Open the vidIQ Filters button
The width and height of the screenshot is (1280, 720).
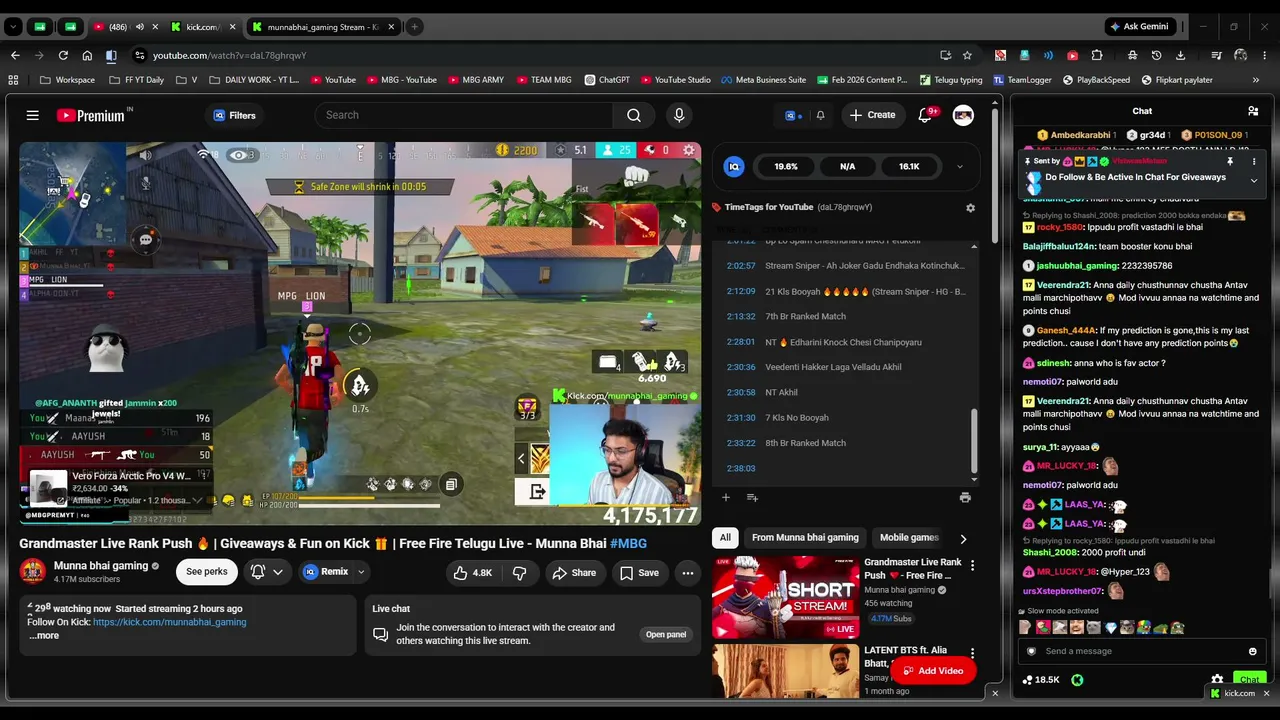(x=235, y=115)
